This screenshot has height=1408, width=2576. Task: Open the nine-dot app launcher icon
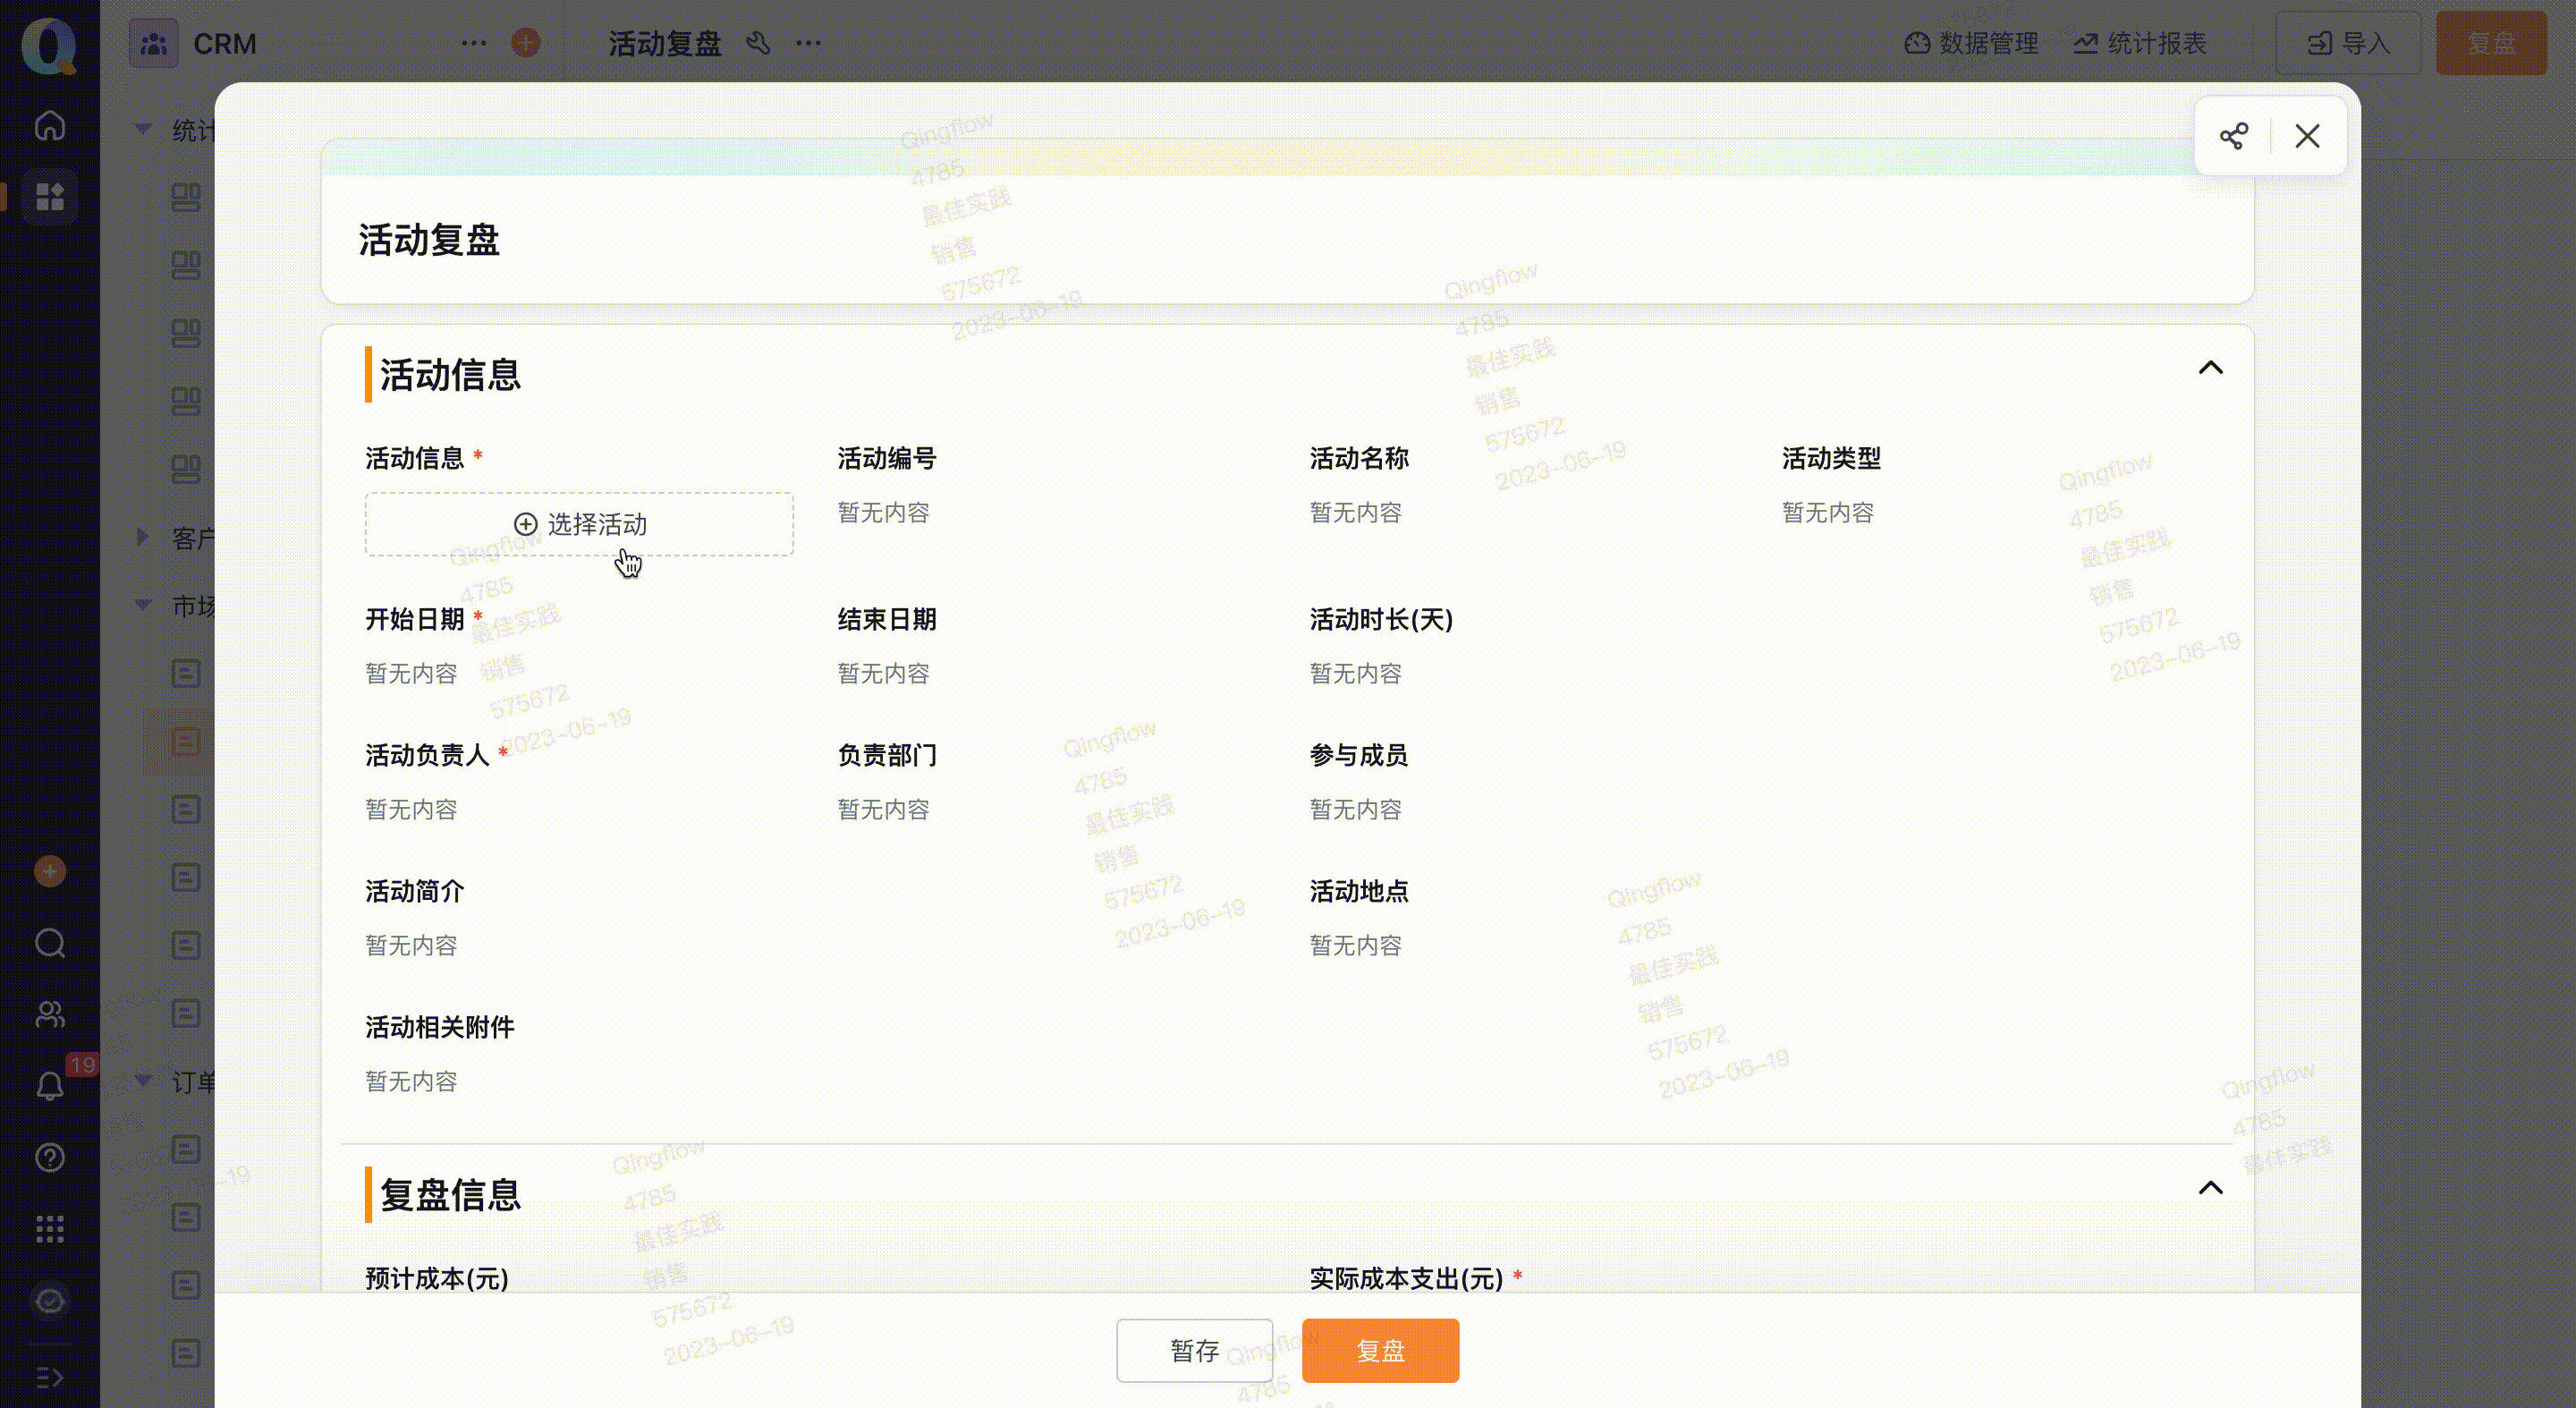[x=50, y=1229]
